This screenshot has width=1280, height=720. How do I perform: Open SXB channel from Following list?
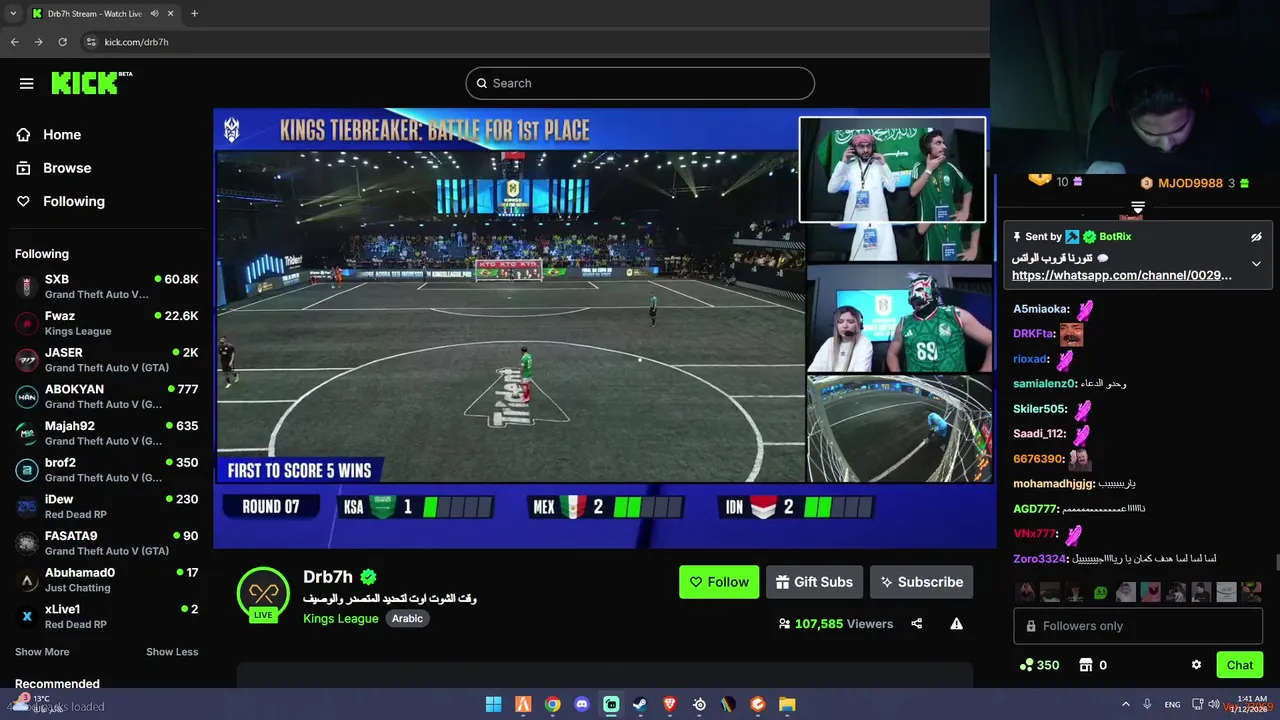pos(107,287)
